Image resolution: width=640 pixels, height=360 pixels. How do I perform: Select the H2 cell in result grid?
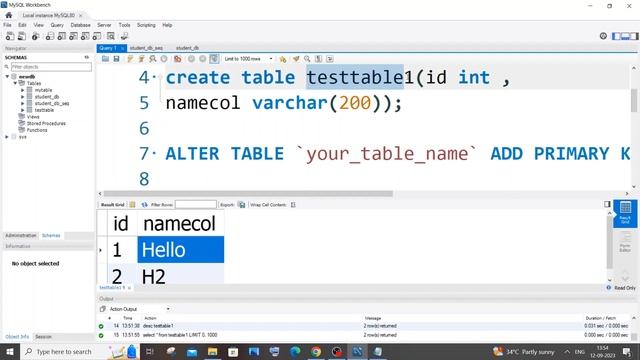coord(180,276)
